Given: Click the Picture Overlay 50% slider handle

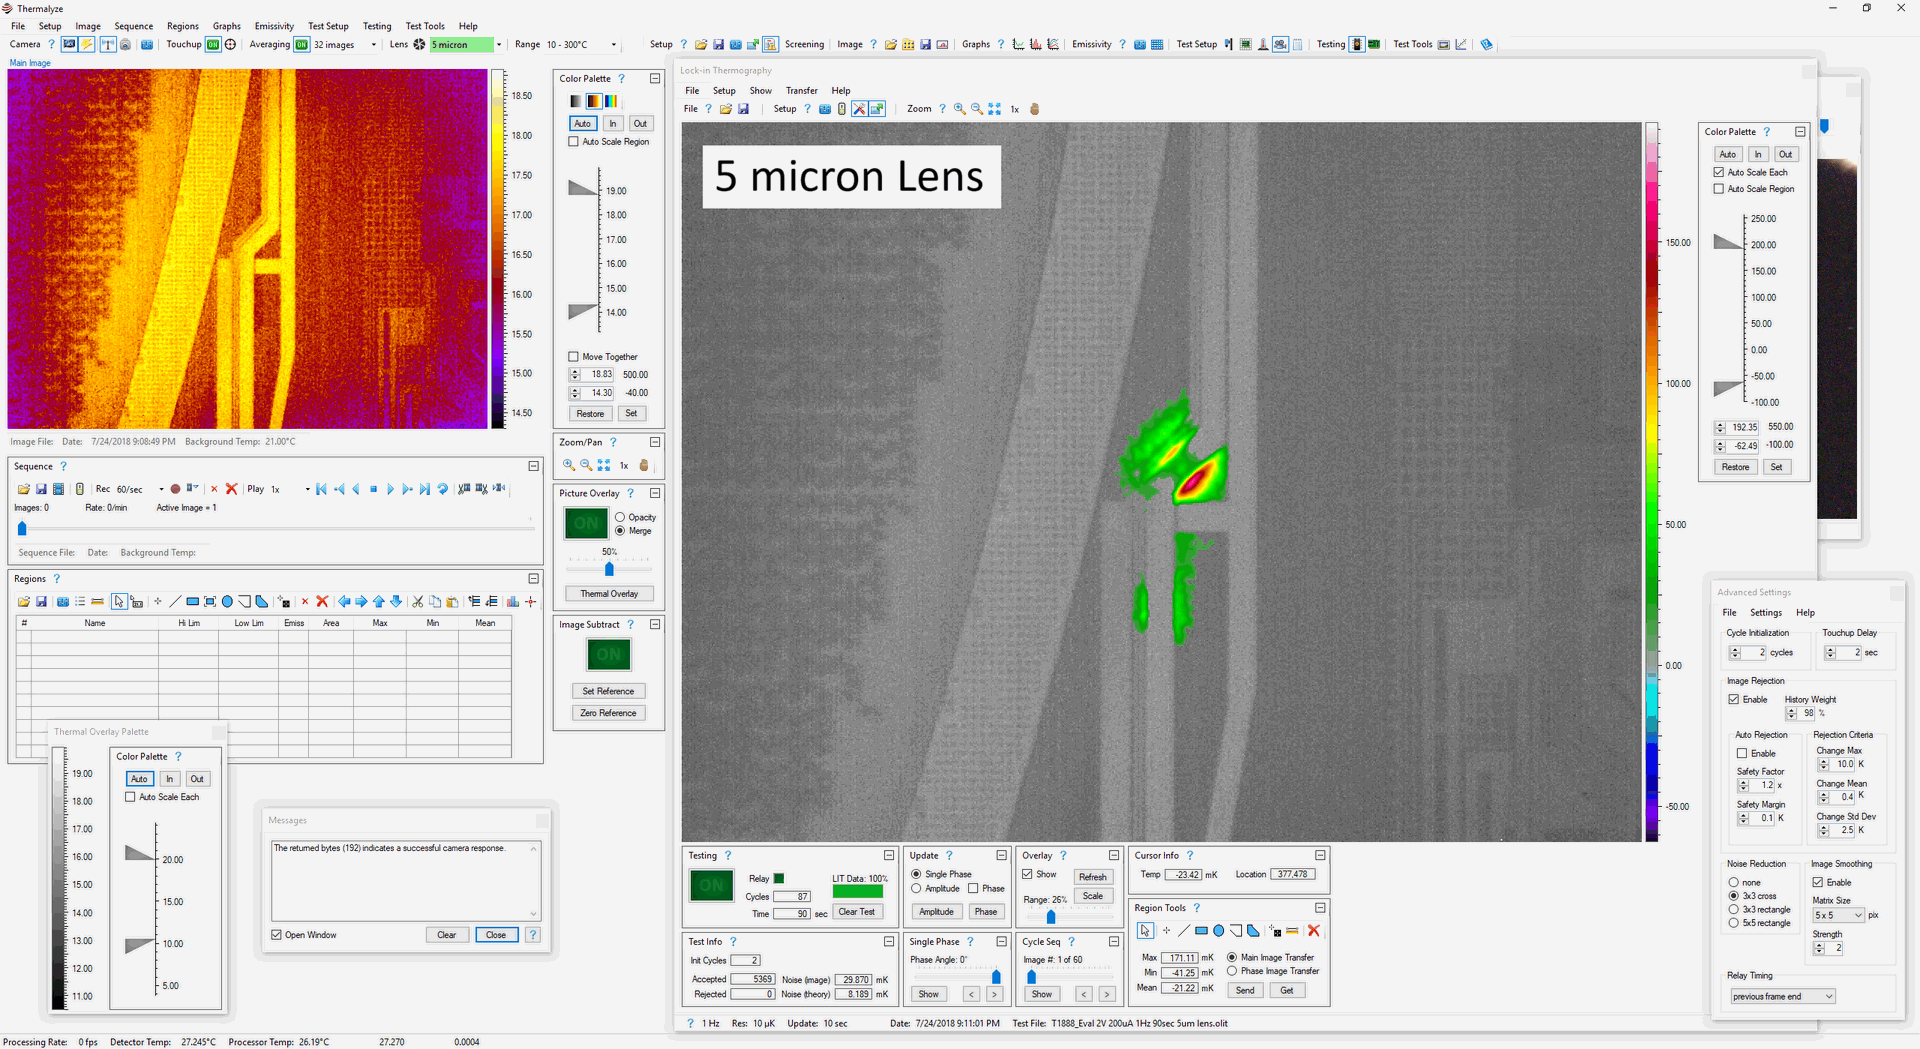Looking at the screenshot, I should point(609,569).
